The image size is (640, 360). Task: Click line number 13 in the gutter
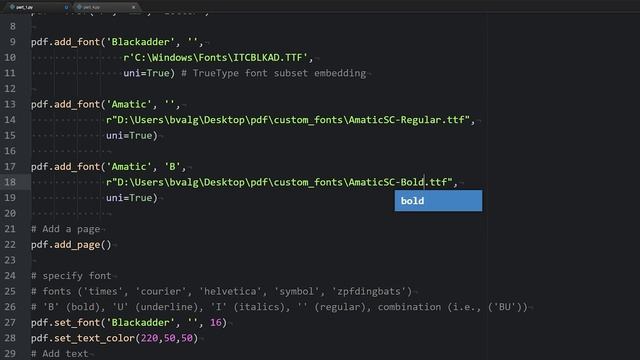pyautogui.click(x=10, y=104)
